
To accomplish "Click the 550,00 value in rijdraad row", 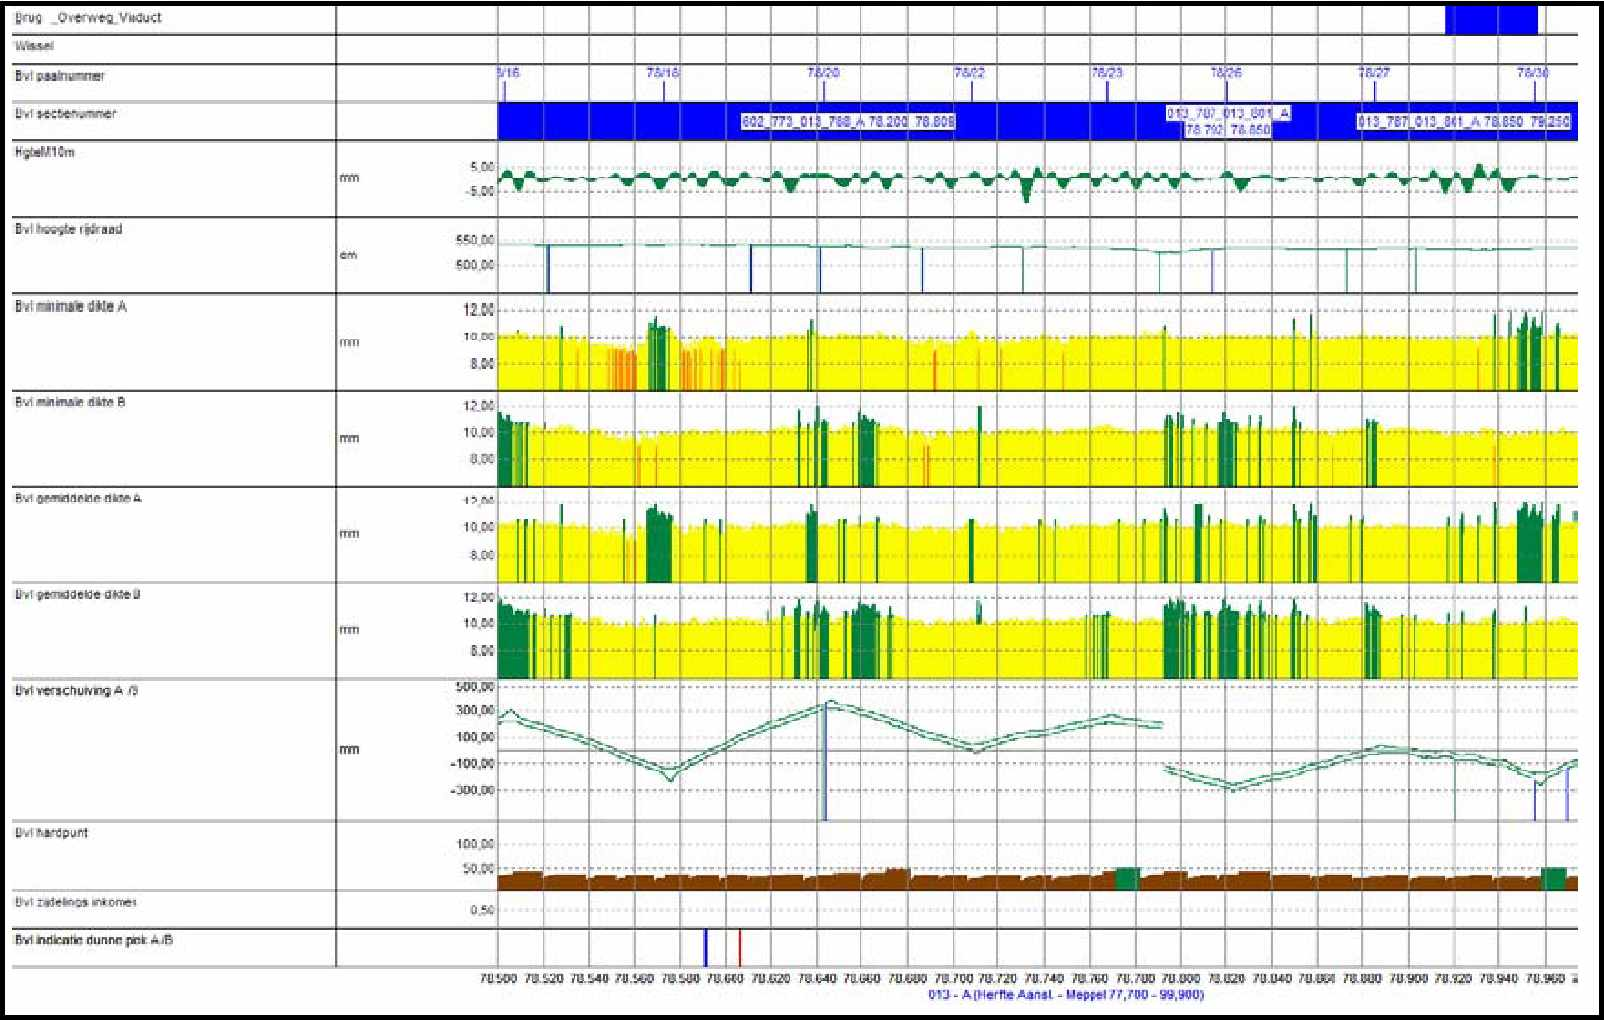I will (x=475, y=241).
